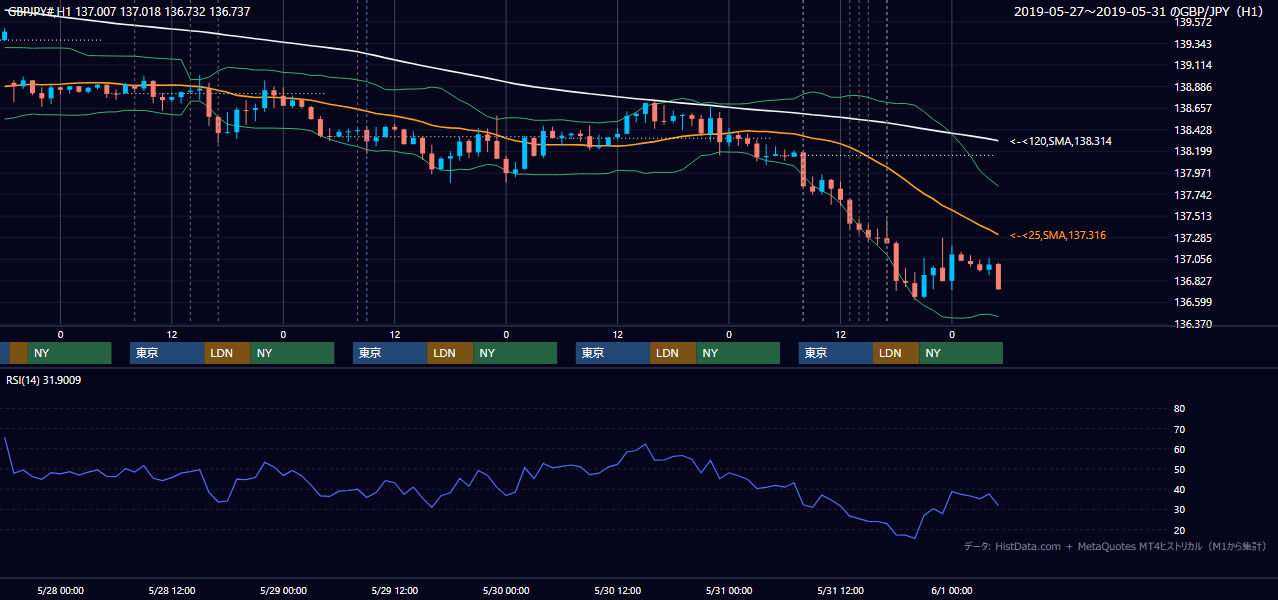The width and height of the screenshot is (1278, 600).
Task: Click RSI scale value 50
Action: point(1179,469)
